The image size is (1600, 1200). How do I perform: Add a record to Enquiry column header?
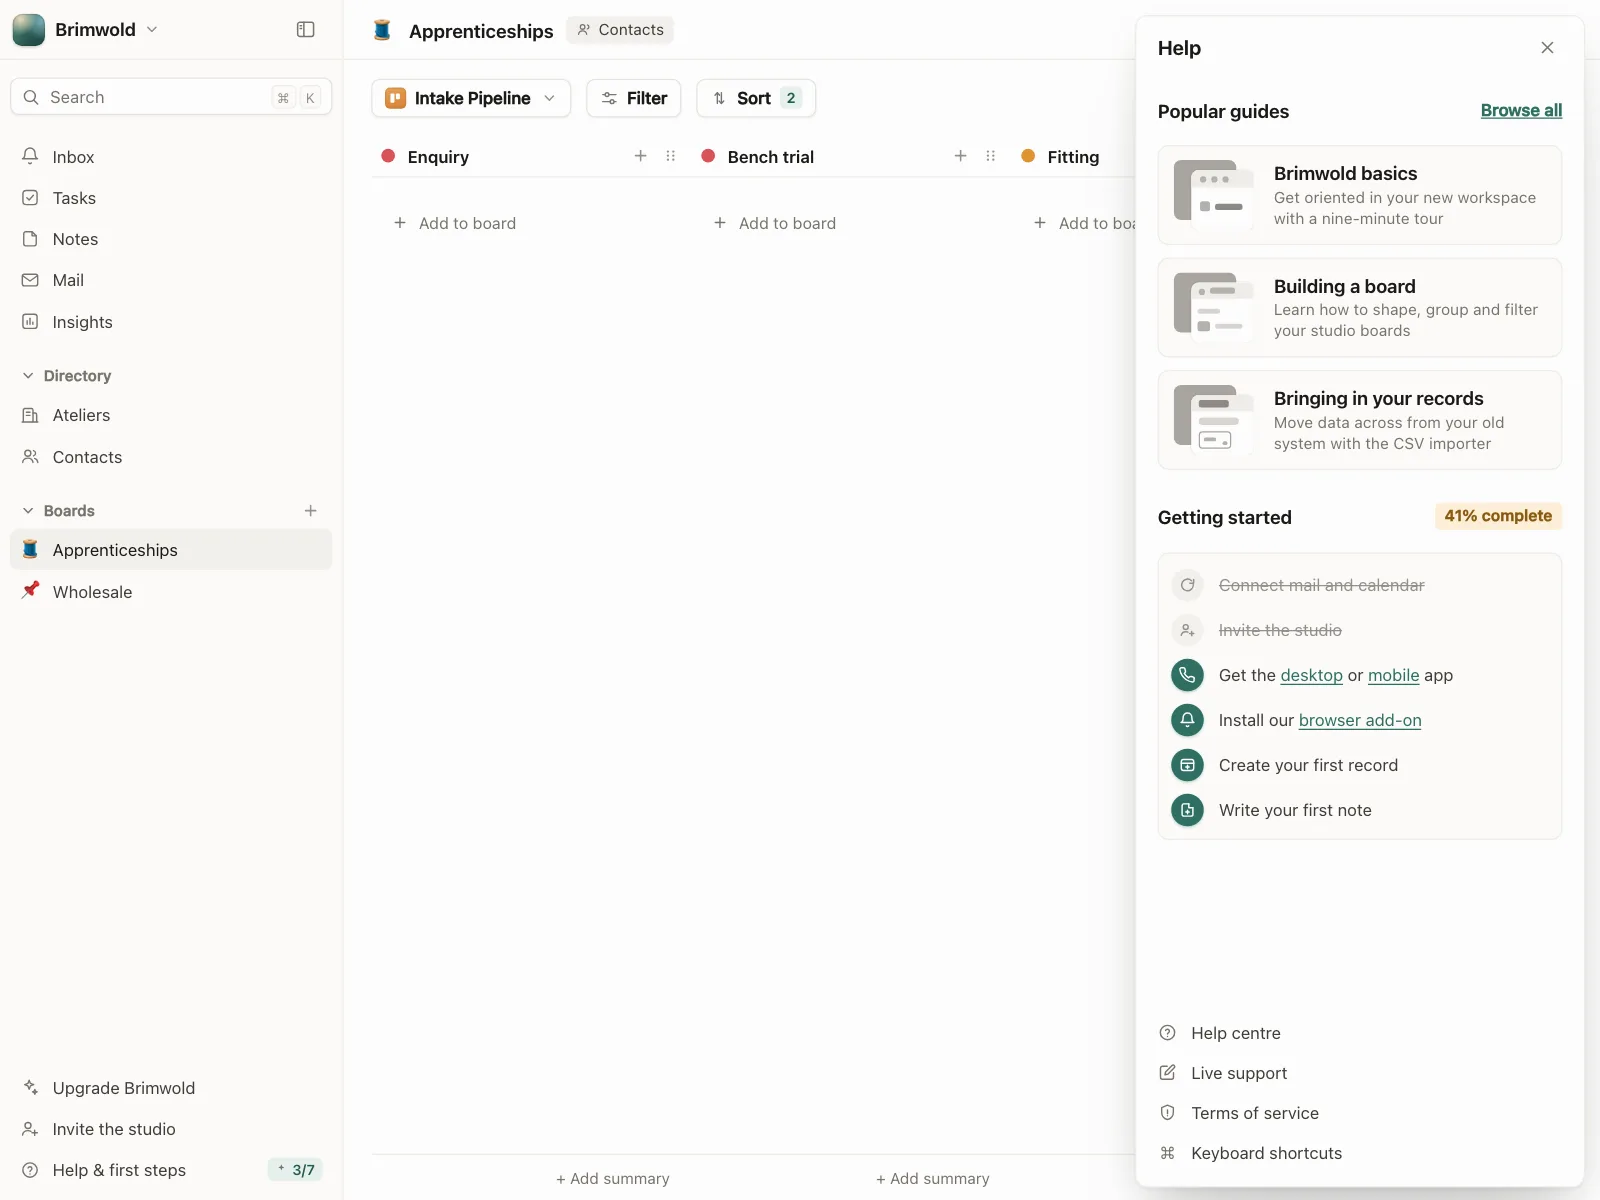641,156
